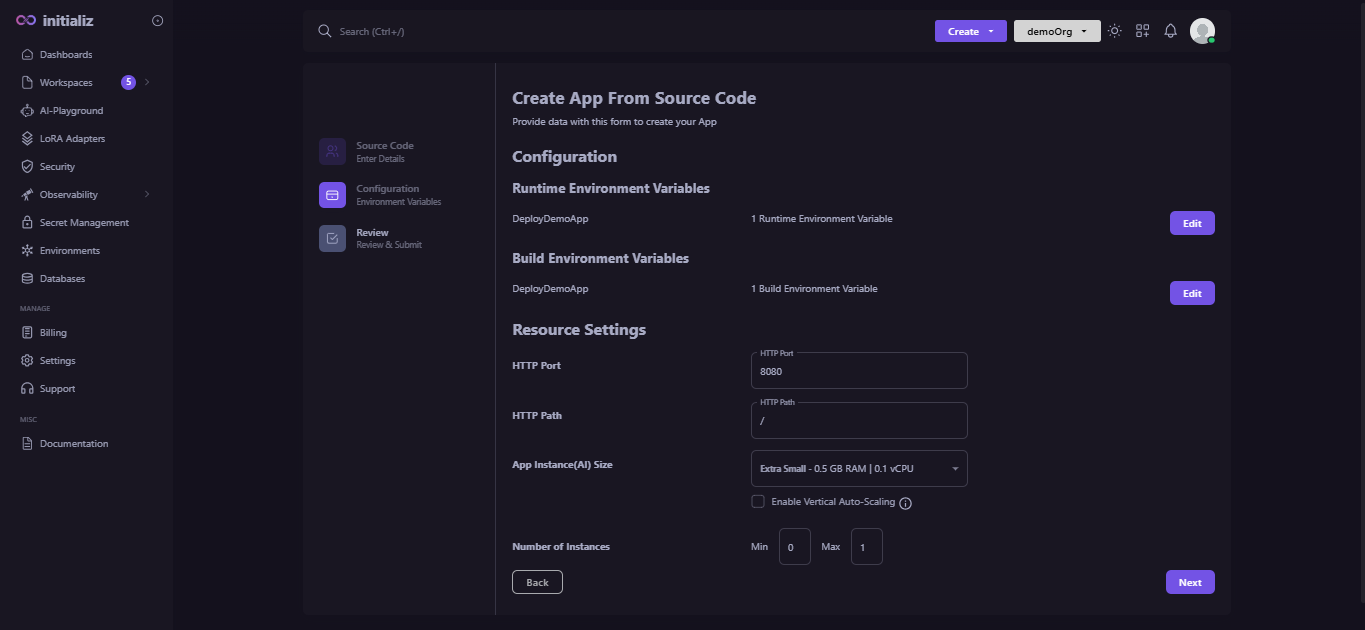Select the Configuration step label
Image resolution: width=1365 pixels, height=630 pixels.
388,189
